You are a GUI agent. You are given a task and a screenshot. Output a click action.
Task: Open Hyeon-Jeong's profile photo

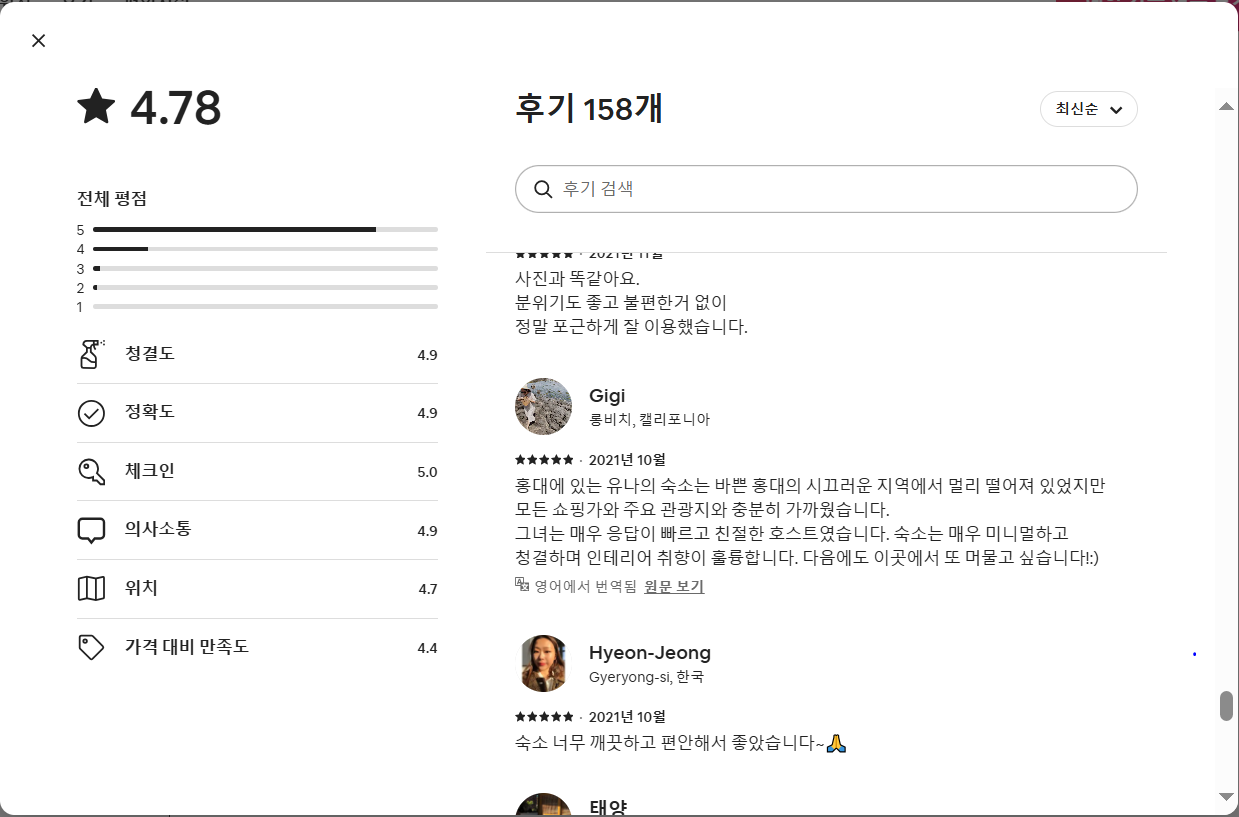point(543,663)
